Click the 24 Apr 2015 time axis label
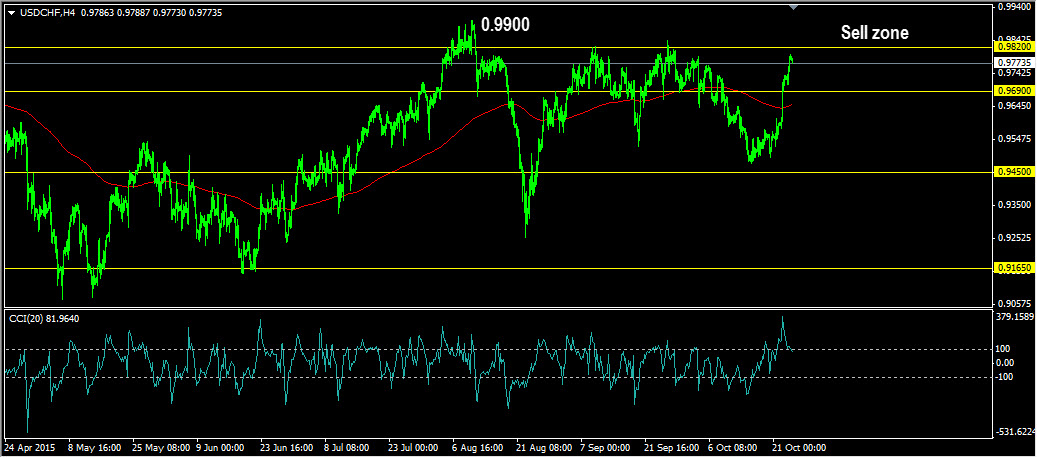 pyautogui.click(x=28, y=447)
